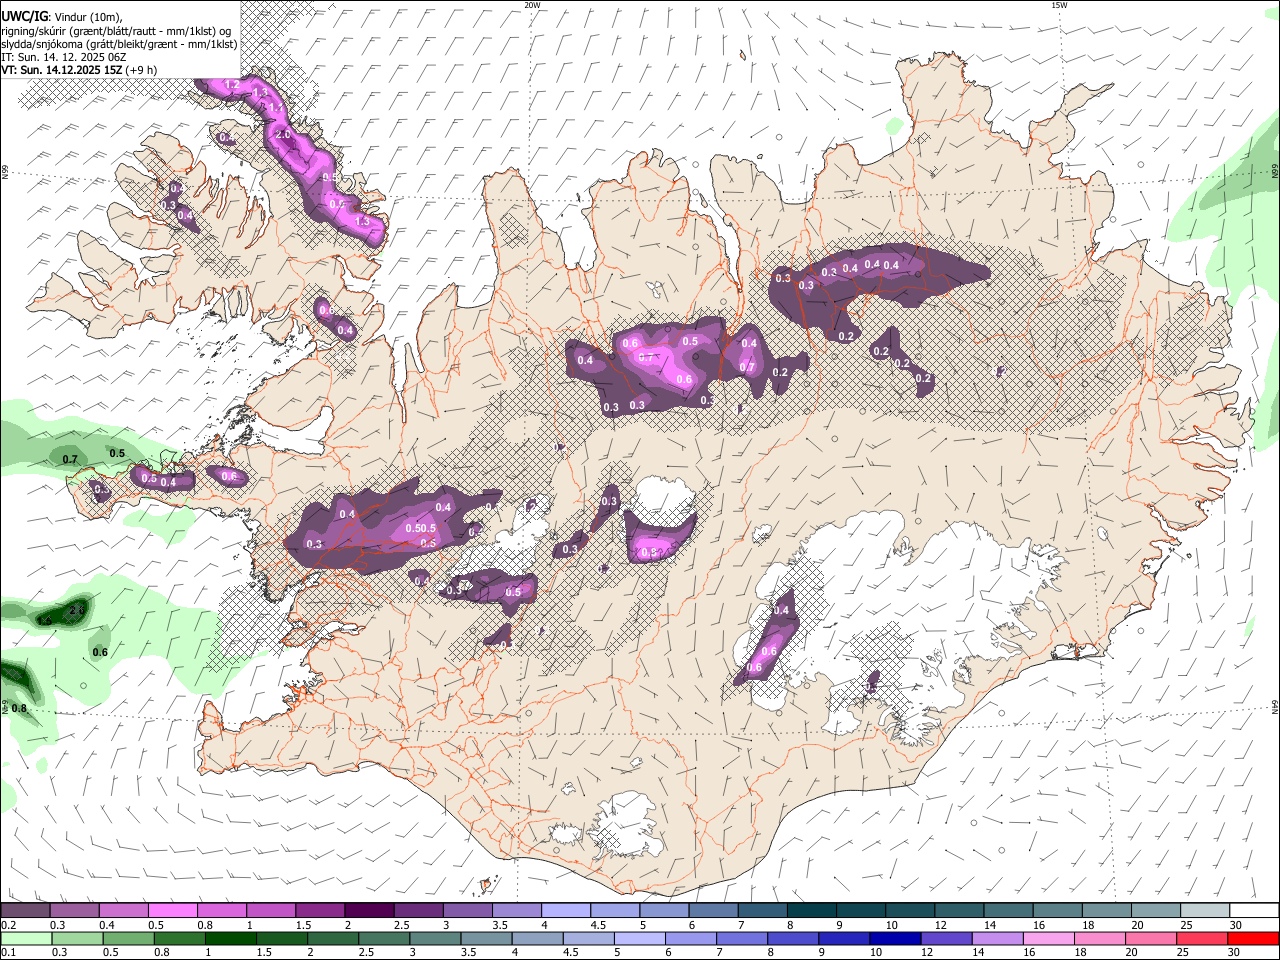Click the palest green 0.1–0.3 rain swatch
The image size is (1280, 960).
27,938
